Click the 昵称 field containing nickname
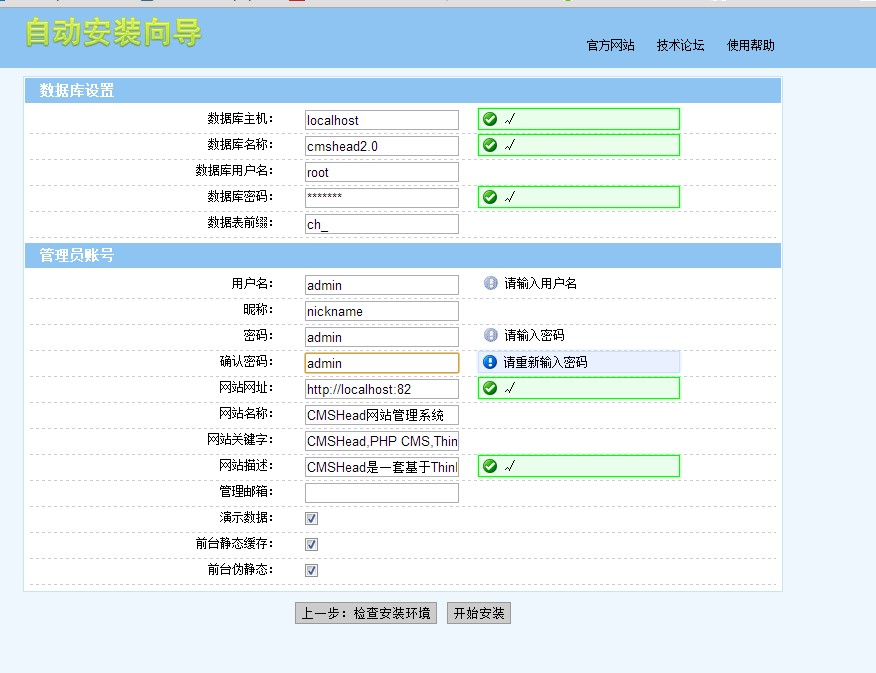The width and height of the screenshot is (876, 673). click(381, 311)
